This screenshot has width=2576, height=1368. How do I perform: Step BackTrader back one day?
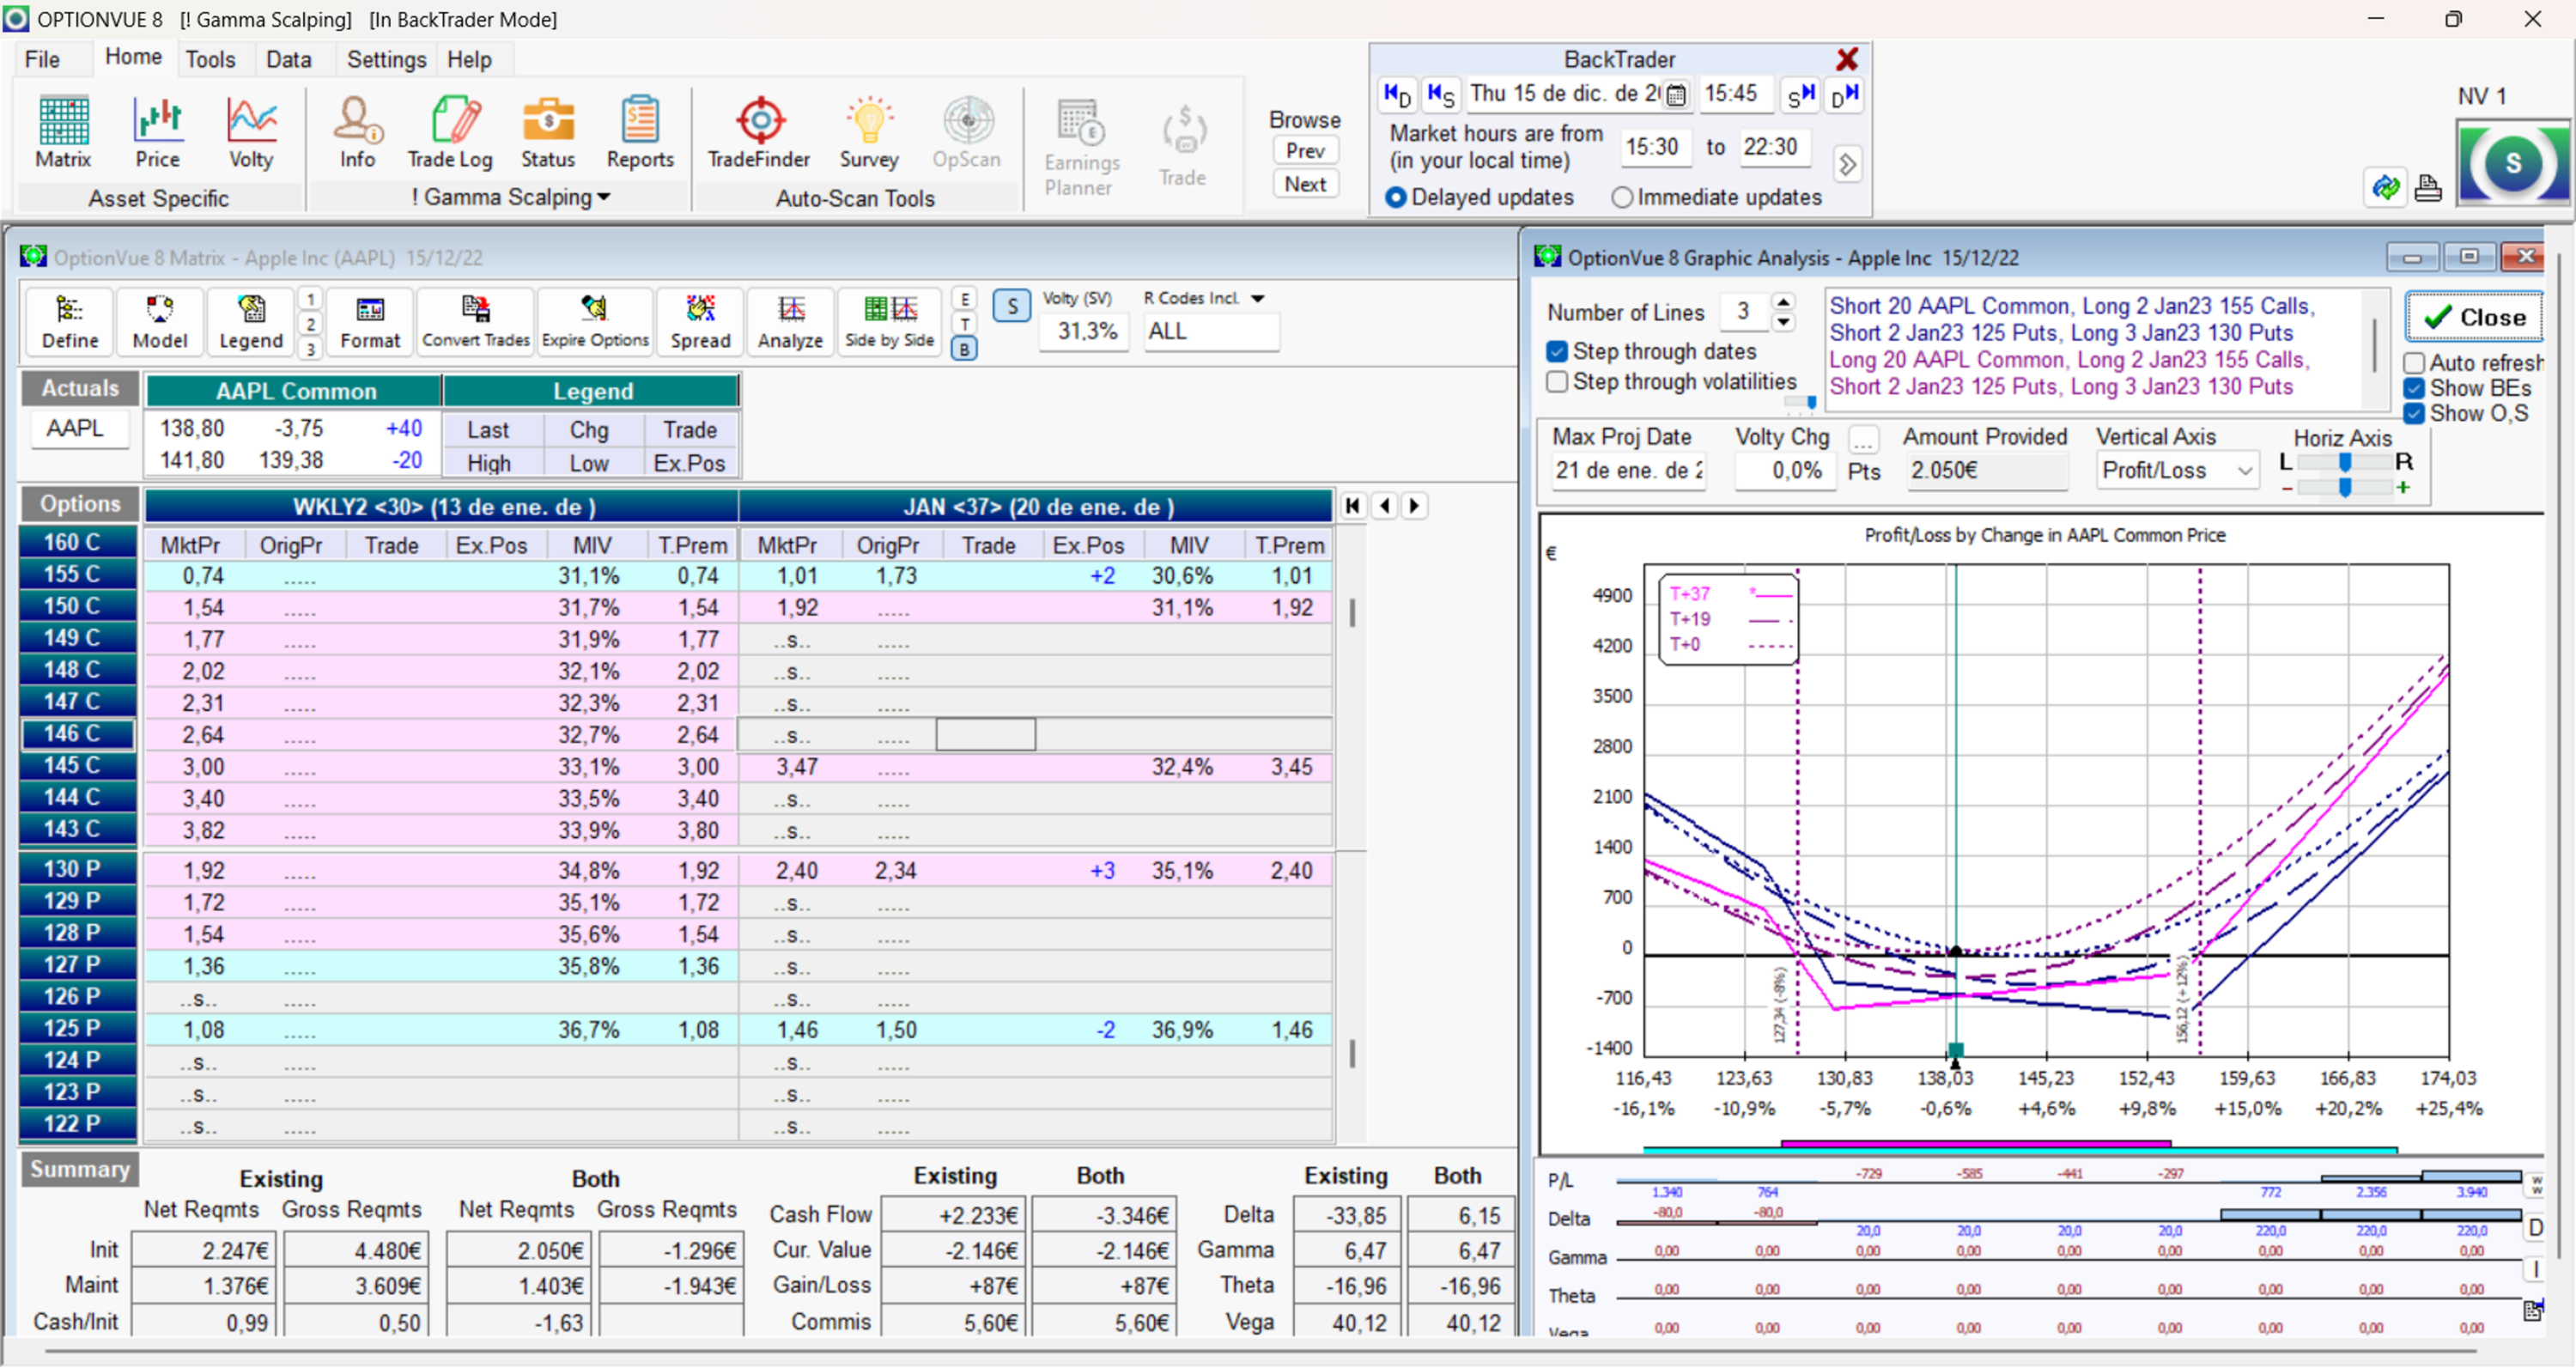pyautogui.click(x=1397, y=94)
